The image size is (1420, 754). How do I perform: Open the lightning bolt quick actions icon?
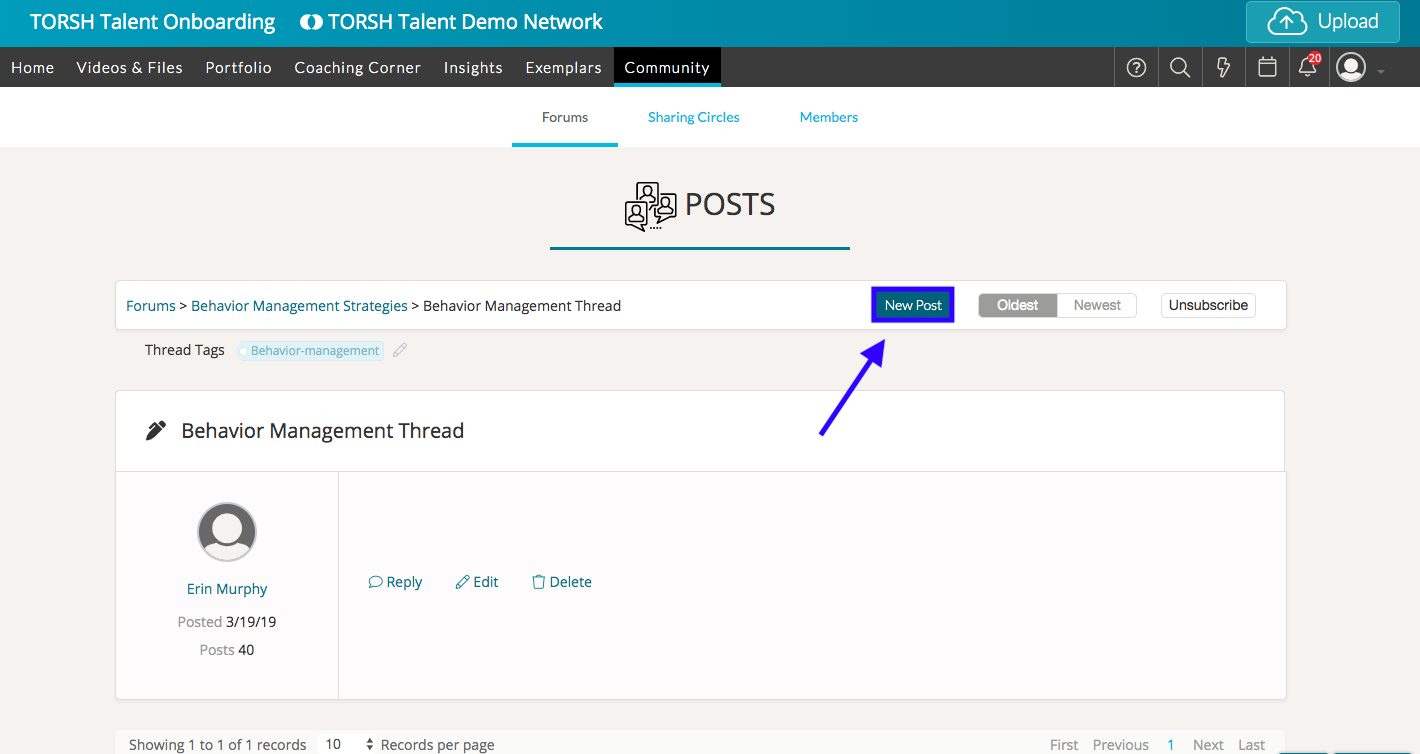(x=1223, y=68)
